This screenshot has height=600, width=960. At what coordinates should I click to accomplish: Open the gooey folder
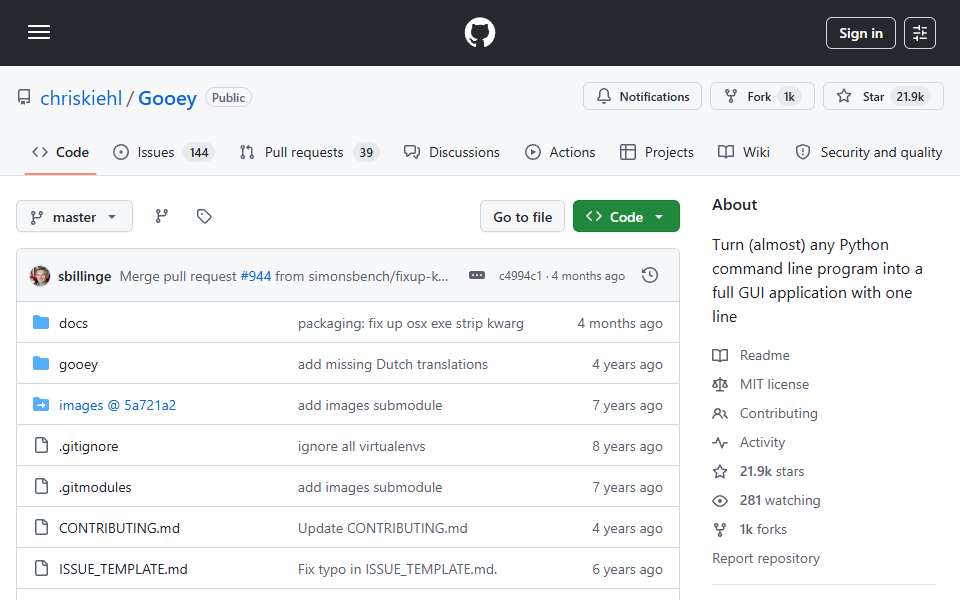tap(78, 364)
